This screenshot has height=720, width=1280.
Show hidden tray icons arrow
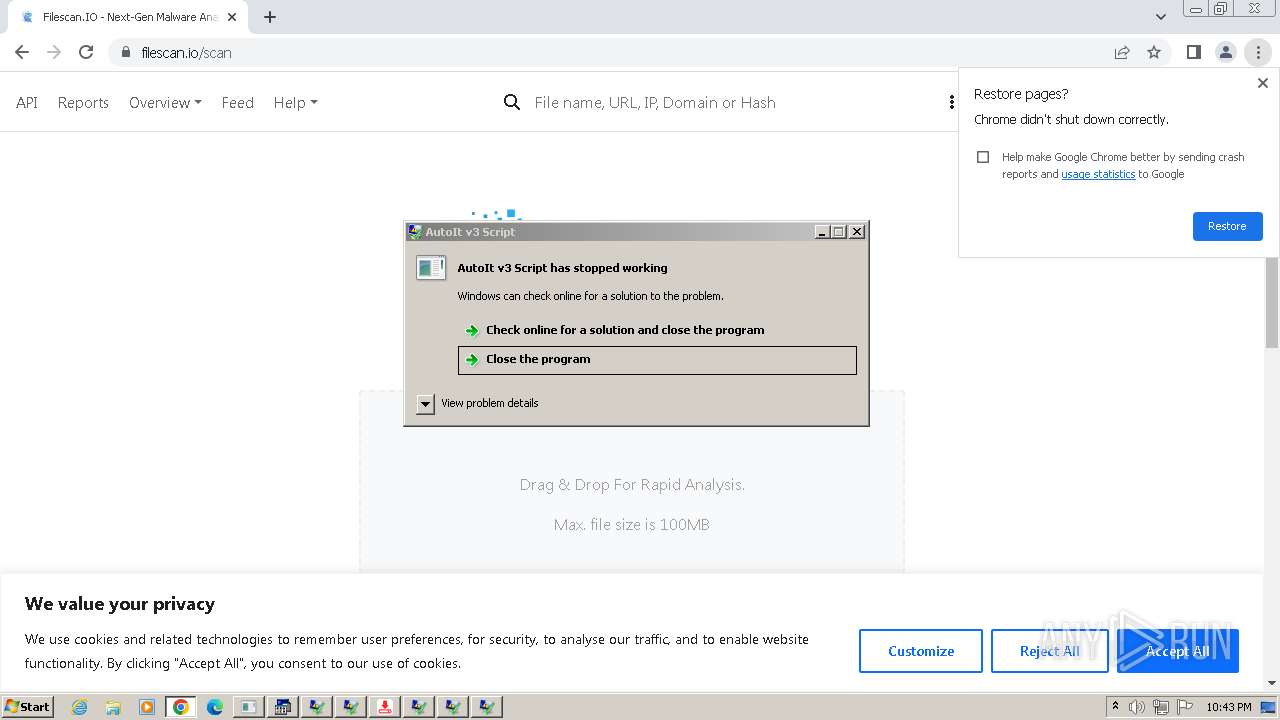pyautogui.click(x=1115, y=706)
